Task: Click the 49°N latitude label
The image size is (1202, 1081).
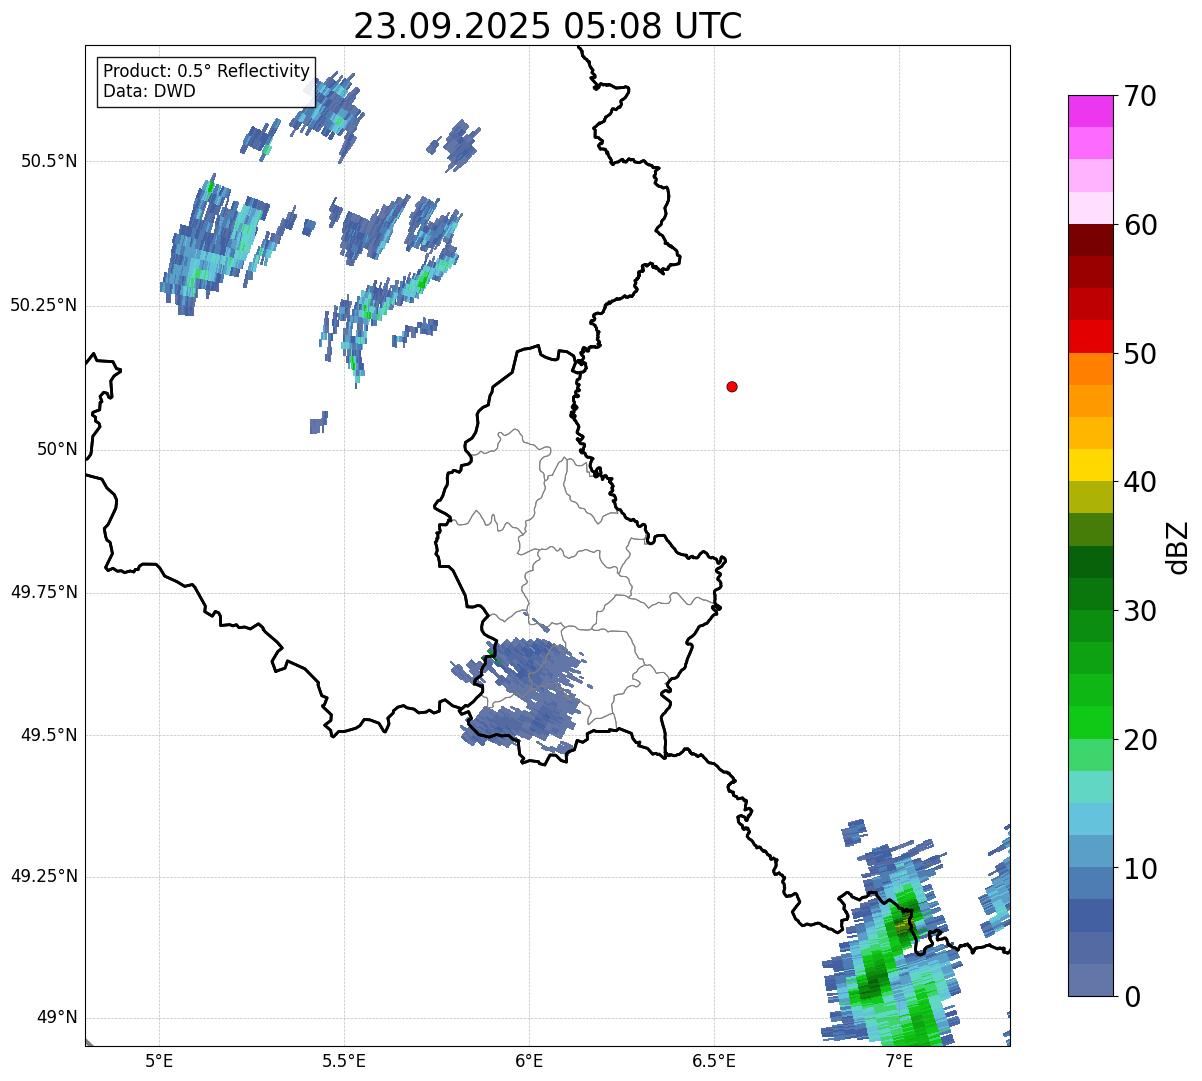Action: click(58, 1018)
